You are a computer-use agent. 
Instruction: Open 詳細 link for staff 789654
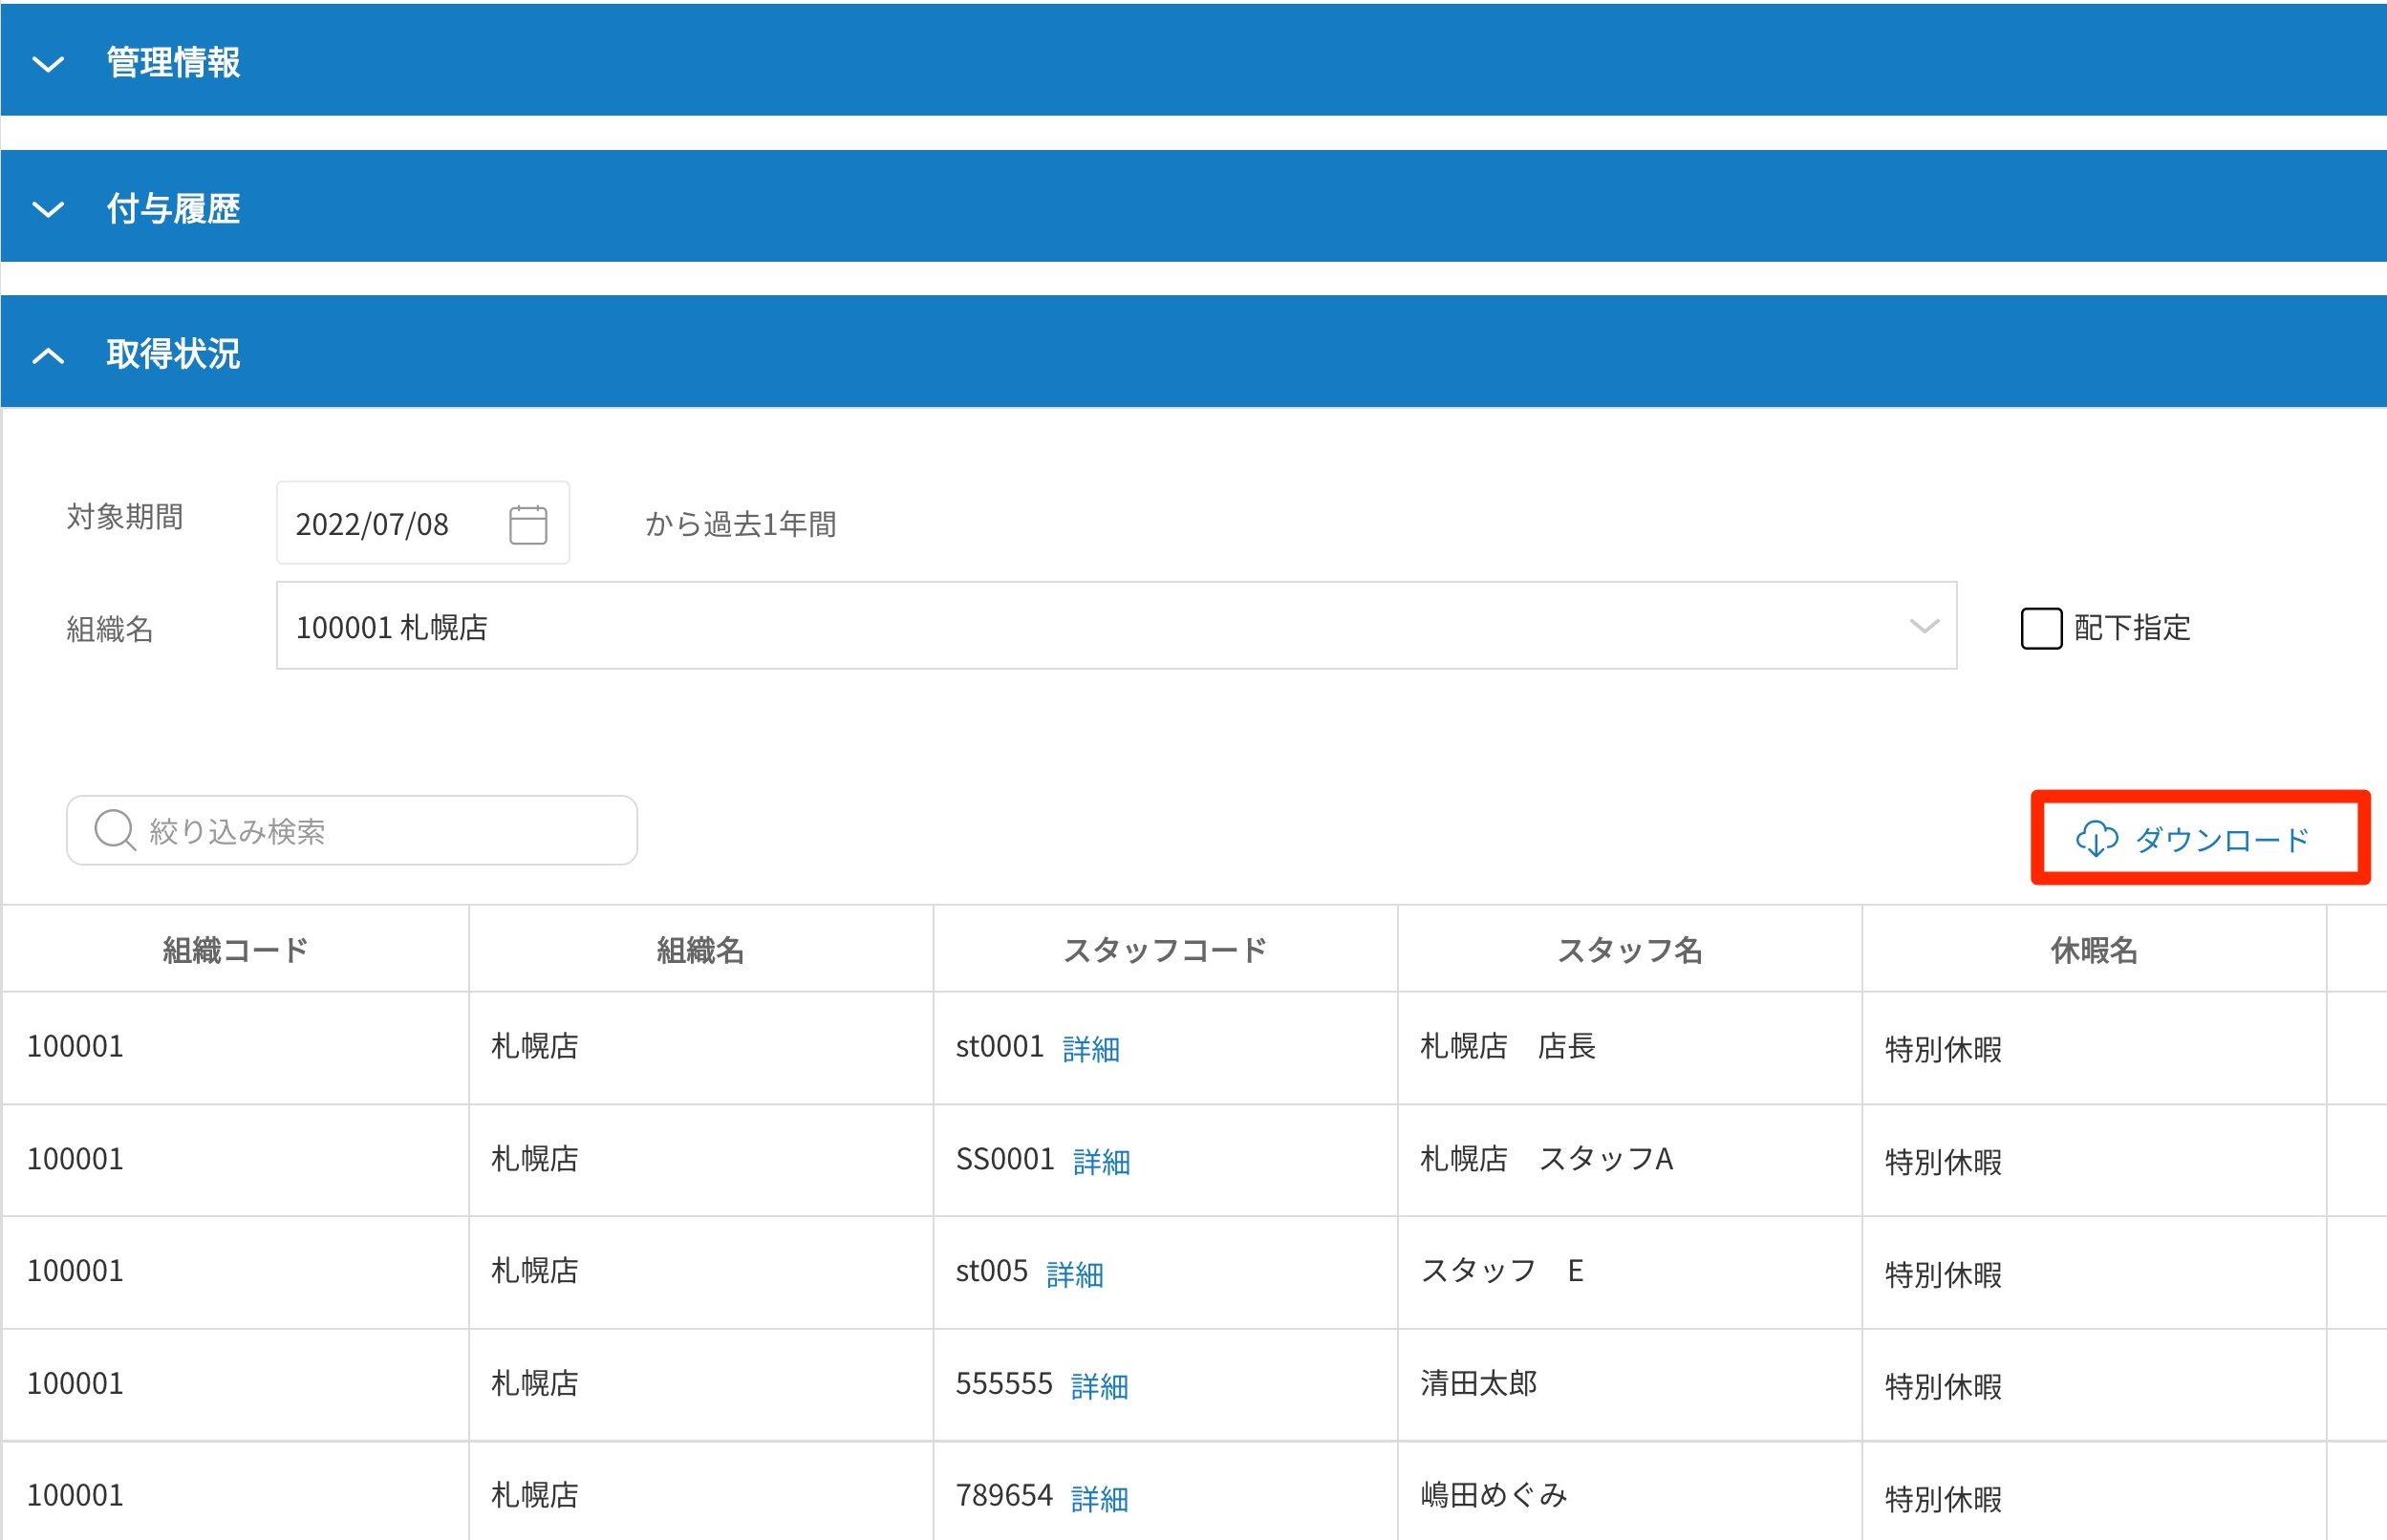[x=1098, y=1498]
